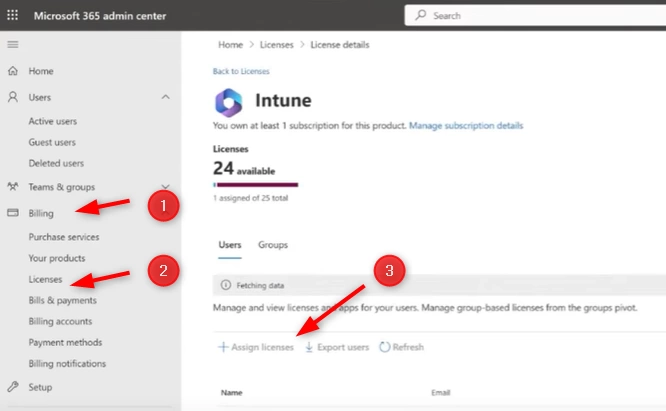Sort by the Email column header

point(440,393)
